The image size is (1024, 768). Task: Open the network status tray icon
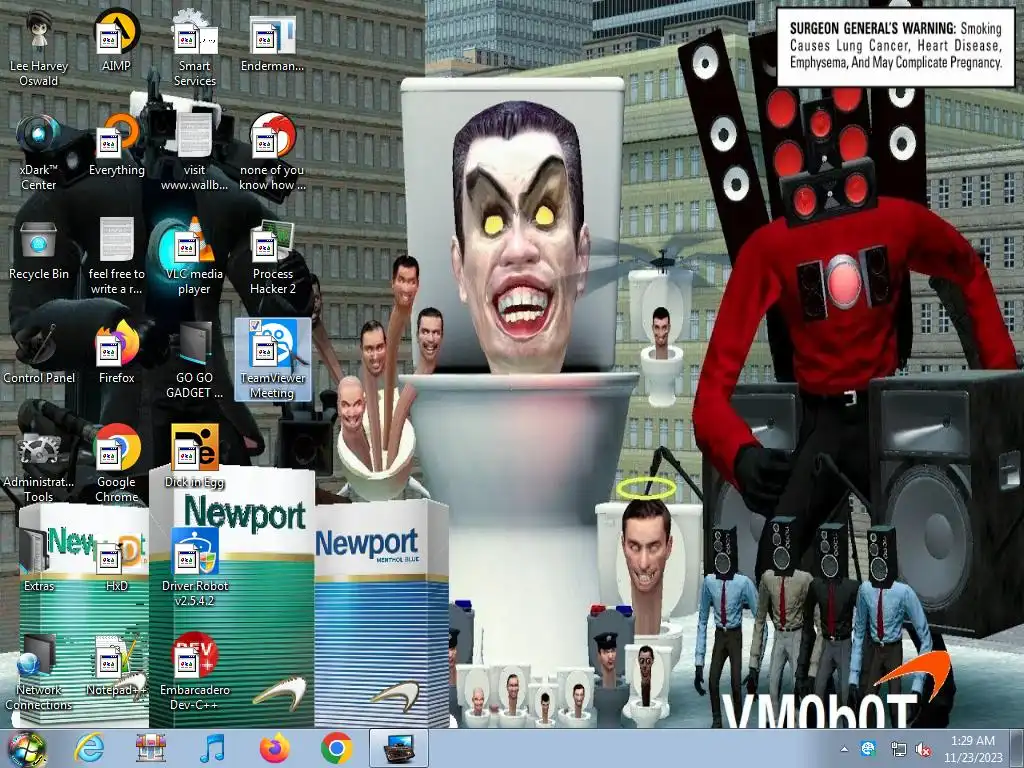[898, 749]
